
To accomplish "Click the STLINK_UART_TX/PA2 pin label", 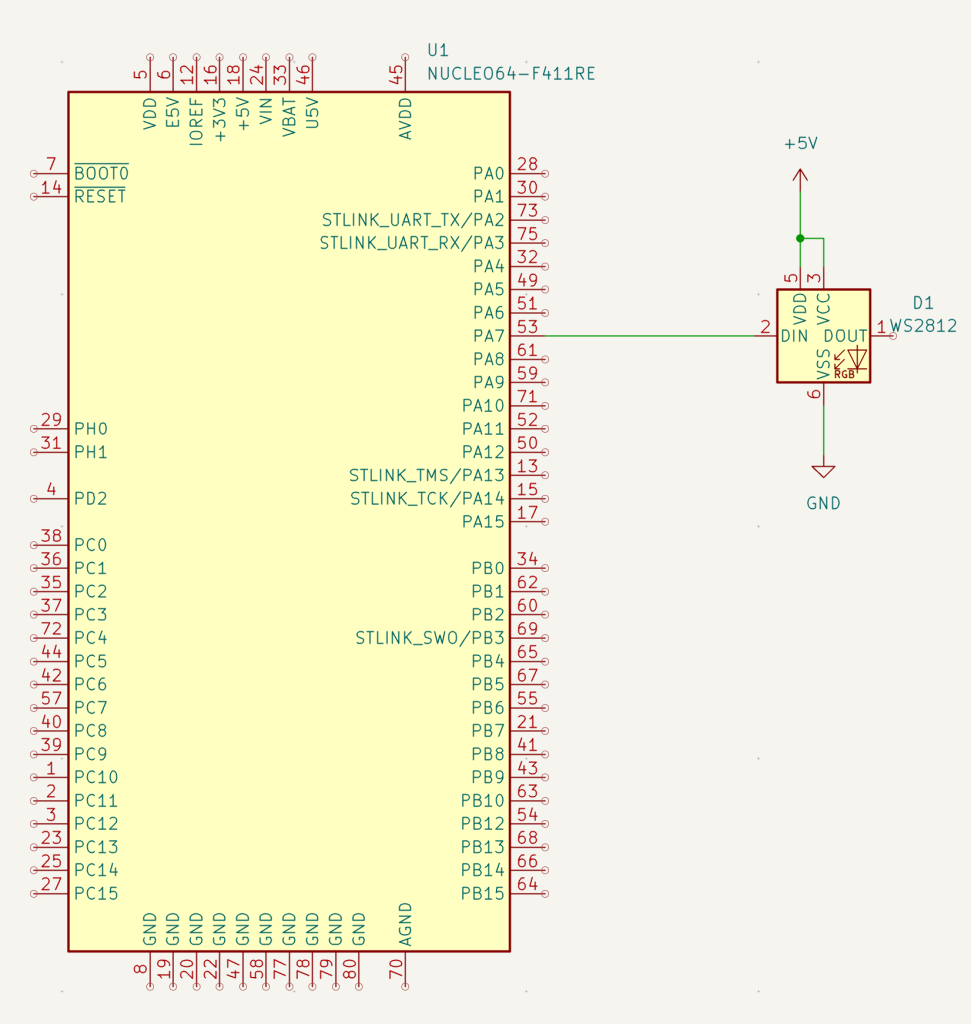I will point(413,220).
